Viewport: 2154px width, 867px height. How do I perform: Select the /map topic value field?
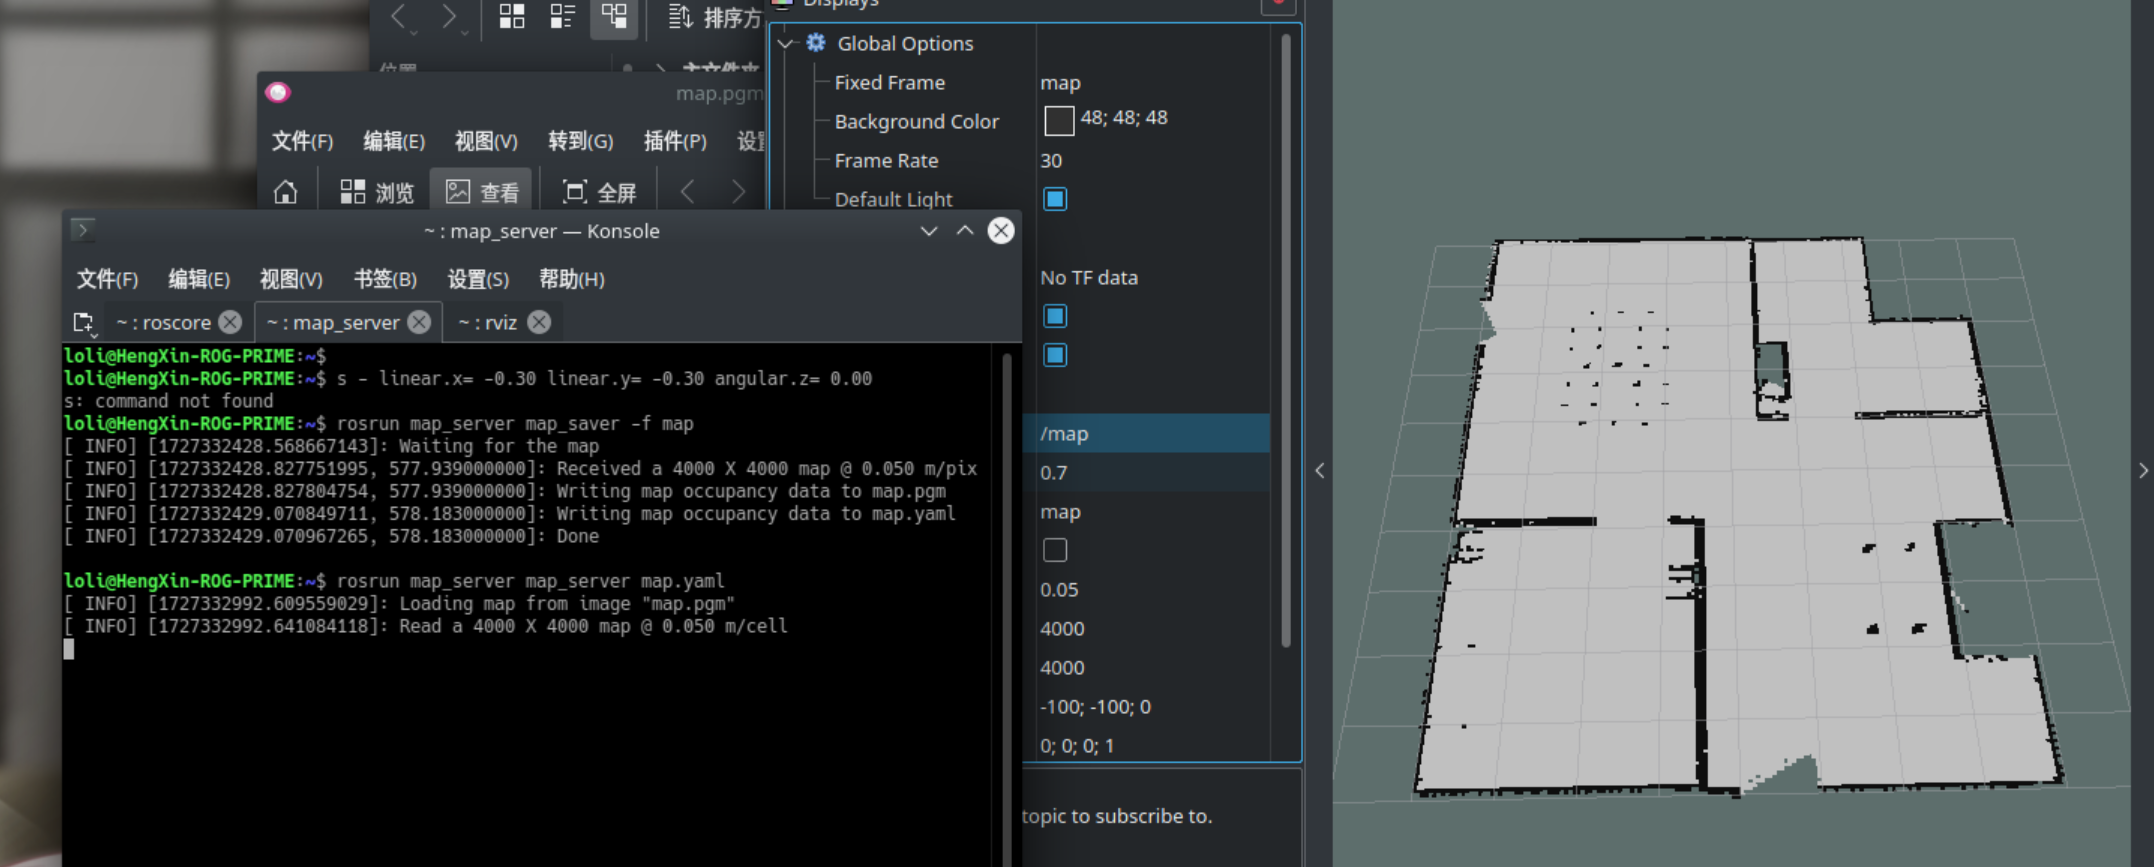1150,434
